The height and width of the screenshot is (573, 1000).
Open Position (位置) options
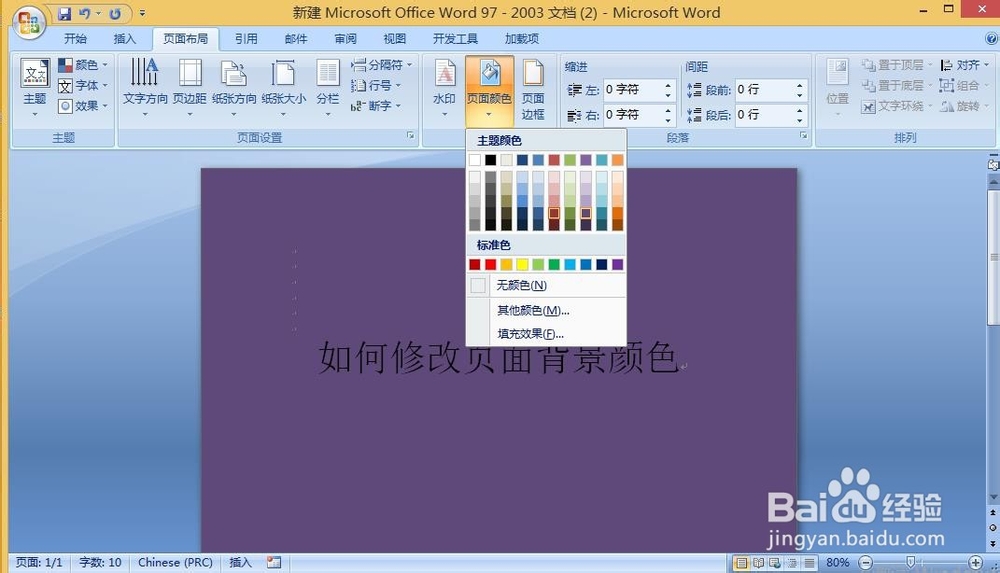click(x=837, y=87)
